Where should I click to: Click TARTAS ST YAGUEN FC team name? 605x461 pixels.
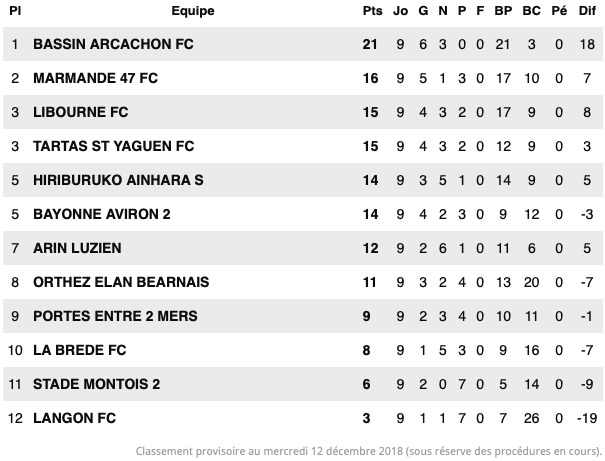pyautogui.click(x=113, y=146)
